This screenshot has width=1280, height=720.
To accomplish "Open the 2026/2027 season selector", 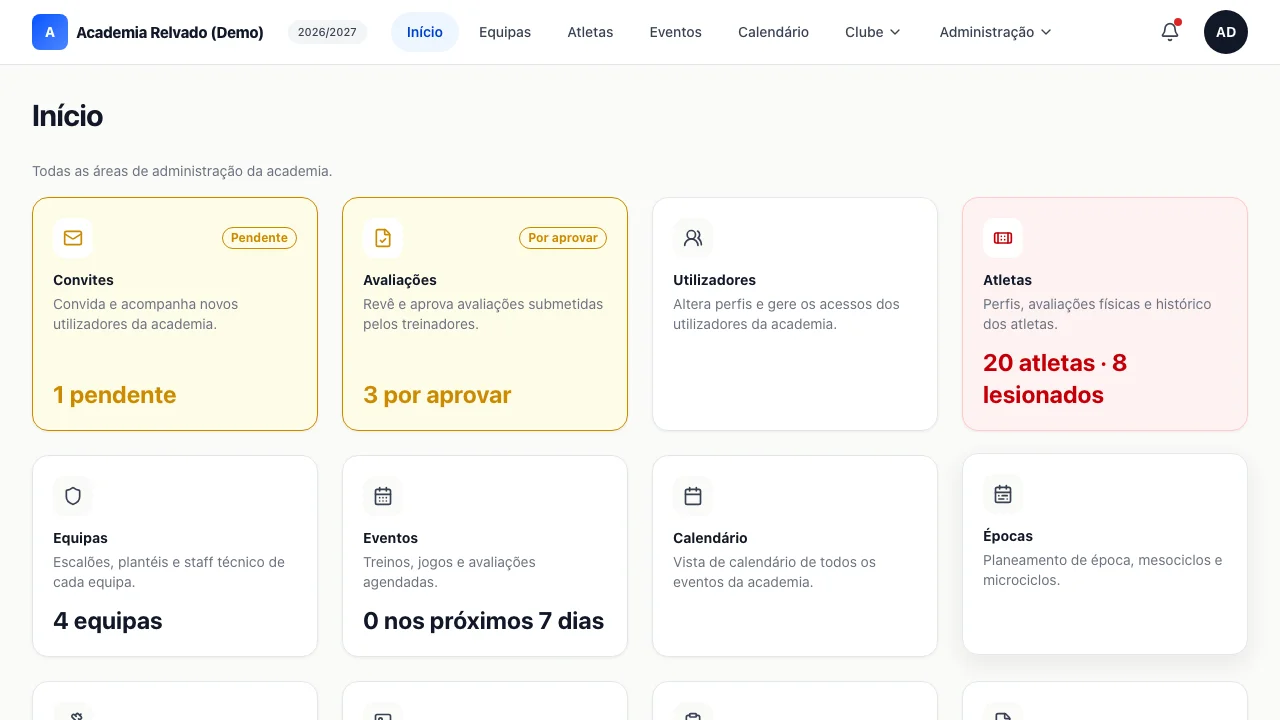I will [327, 32].
